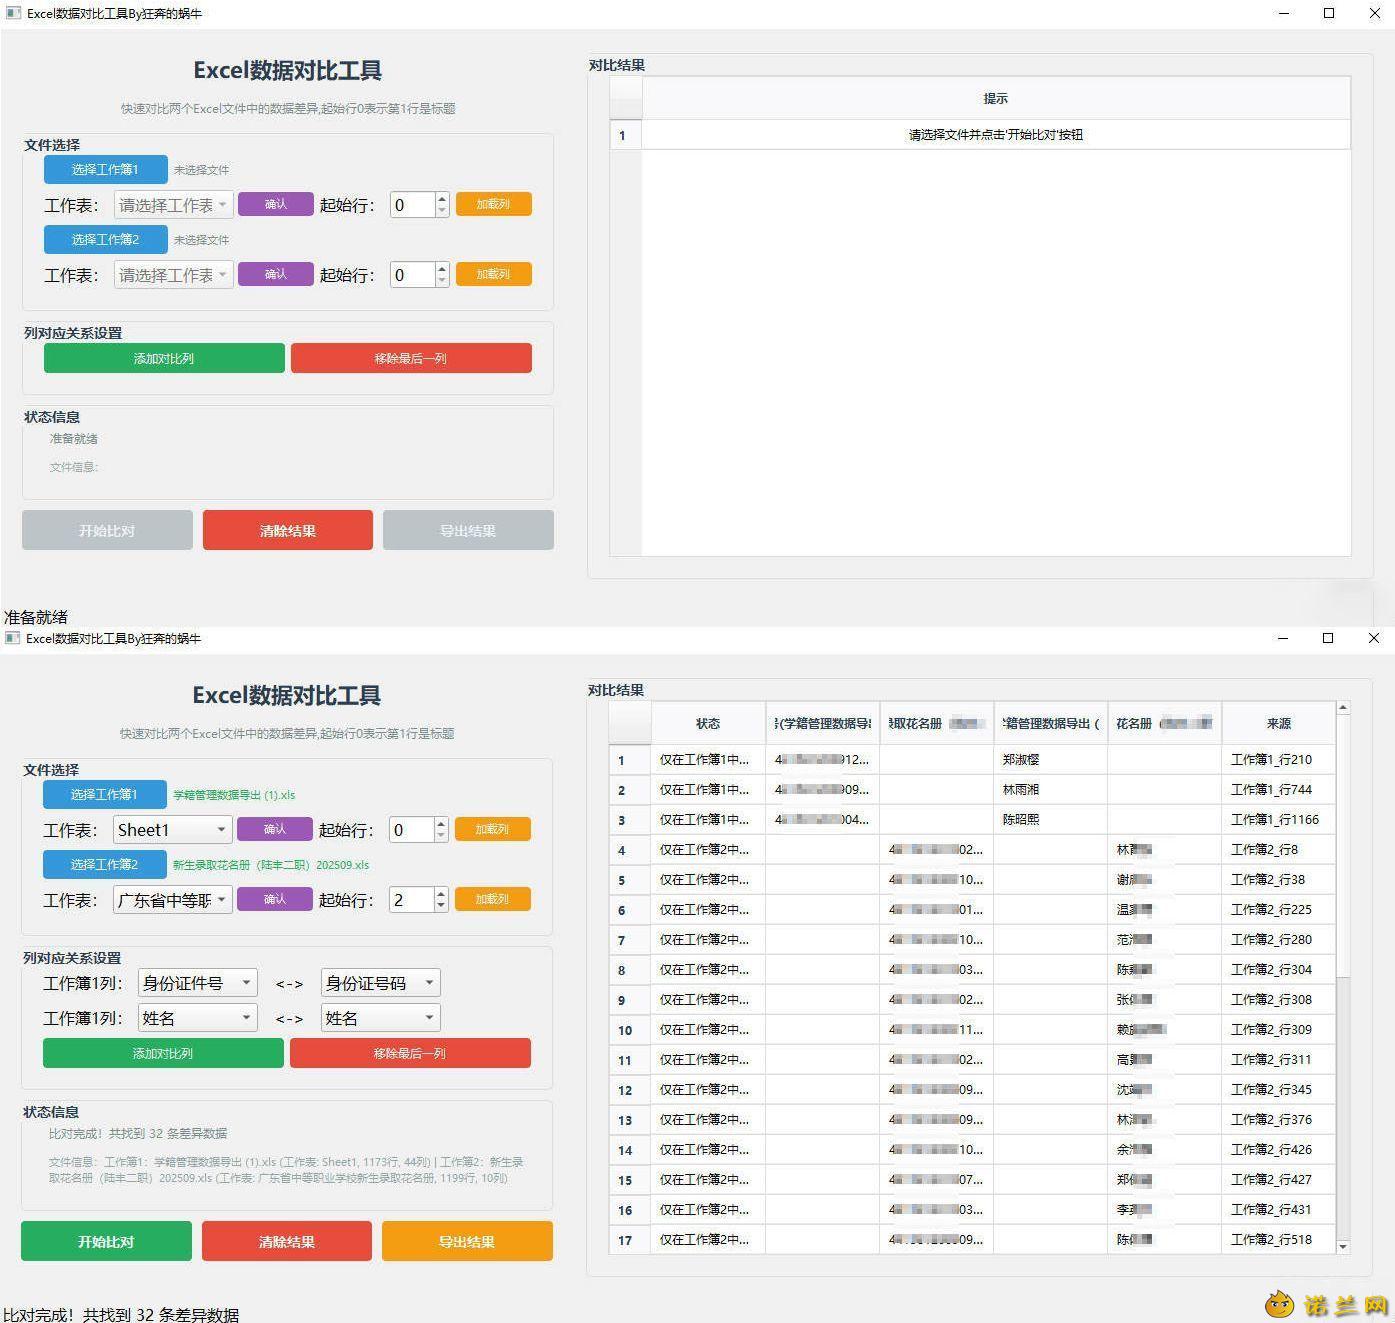Select the 请选择文件并点击'开始比对'按钮 hint row
The width and height of the screenshot is (1395, 1323).
[x=995, y=135]
